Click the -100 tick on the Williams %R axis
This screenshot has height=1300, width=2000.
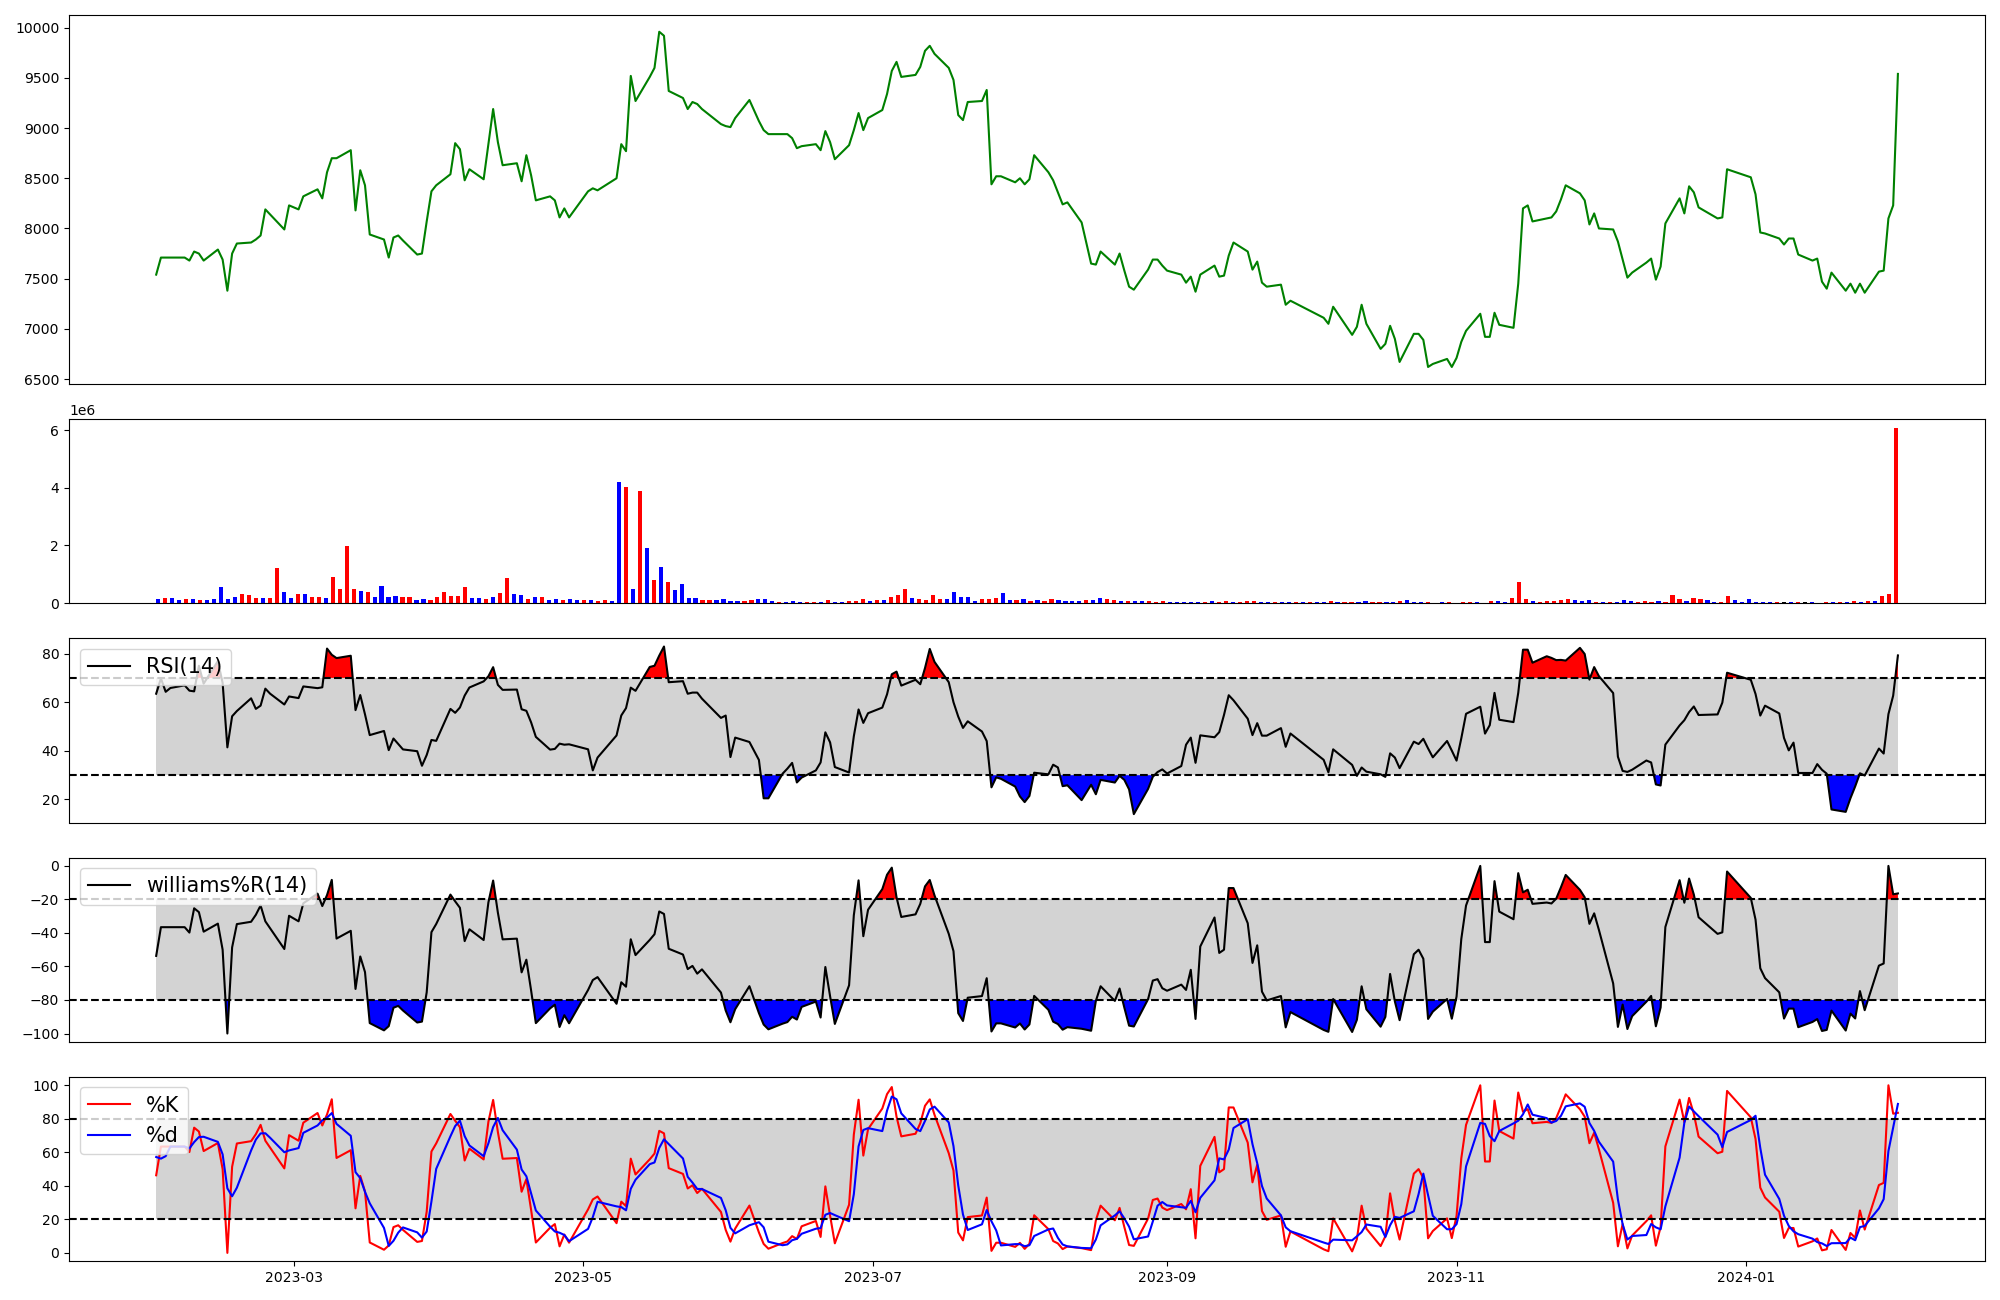40,1034
